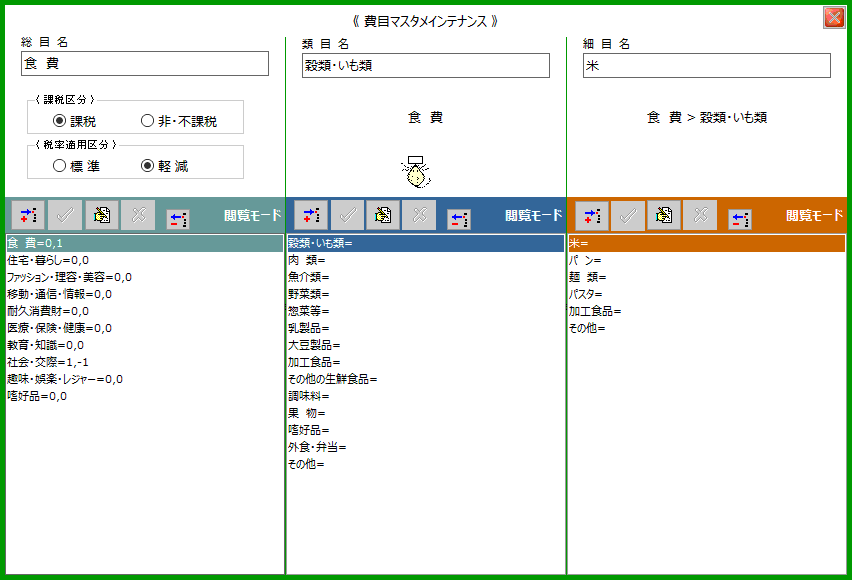This screenshot has width=852, height=580.
Task: Click the delete-row icon in the blue 類目 toolbar
Action: click(459, 220)
